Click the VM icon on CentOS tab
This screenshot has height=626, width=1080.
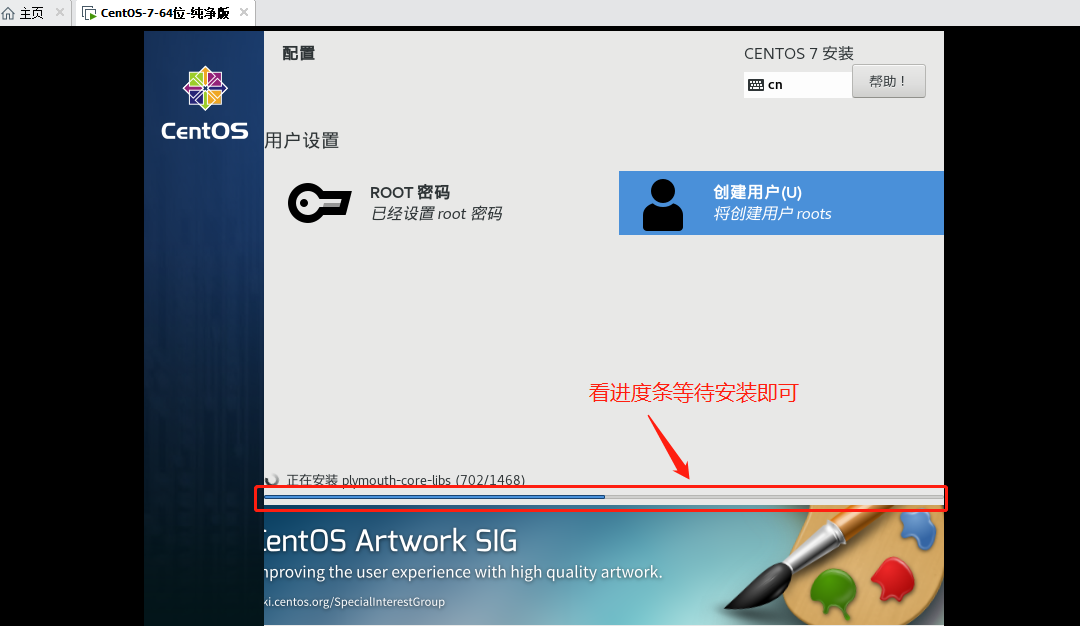click(x=89, y=13)
